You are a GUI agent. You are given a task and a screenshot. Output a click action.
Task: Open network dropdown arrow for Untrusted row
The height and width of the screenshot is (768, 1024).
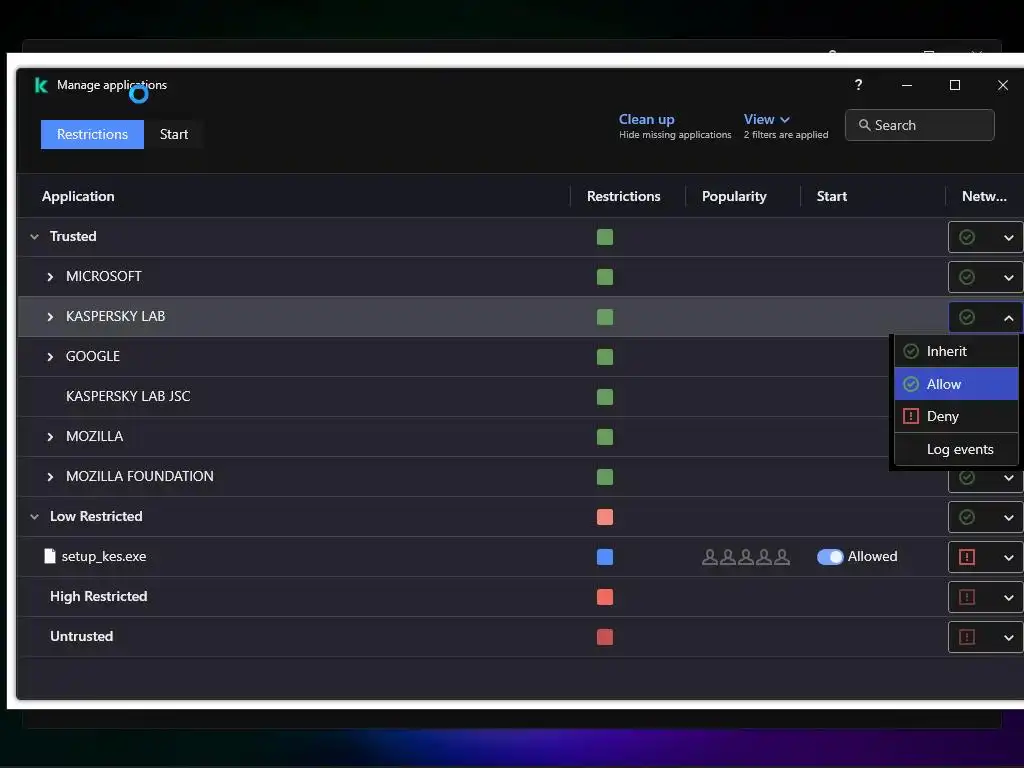(1008, 637)
